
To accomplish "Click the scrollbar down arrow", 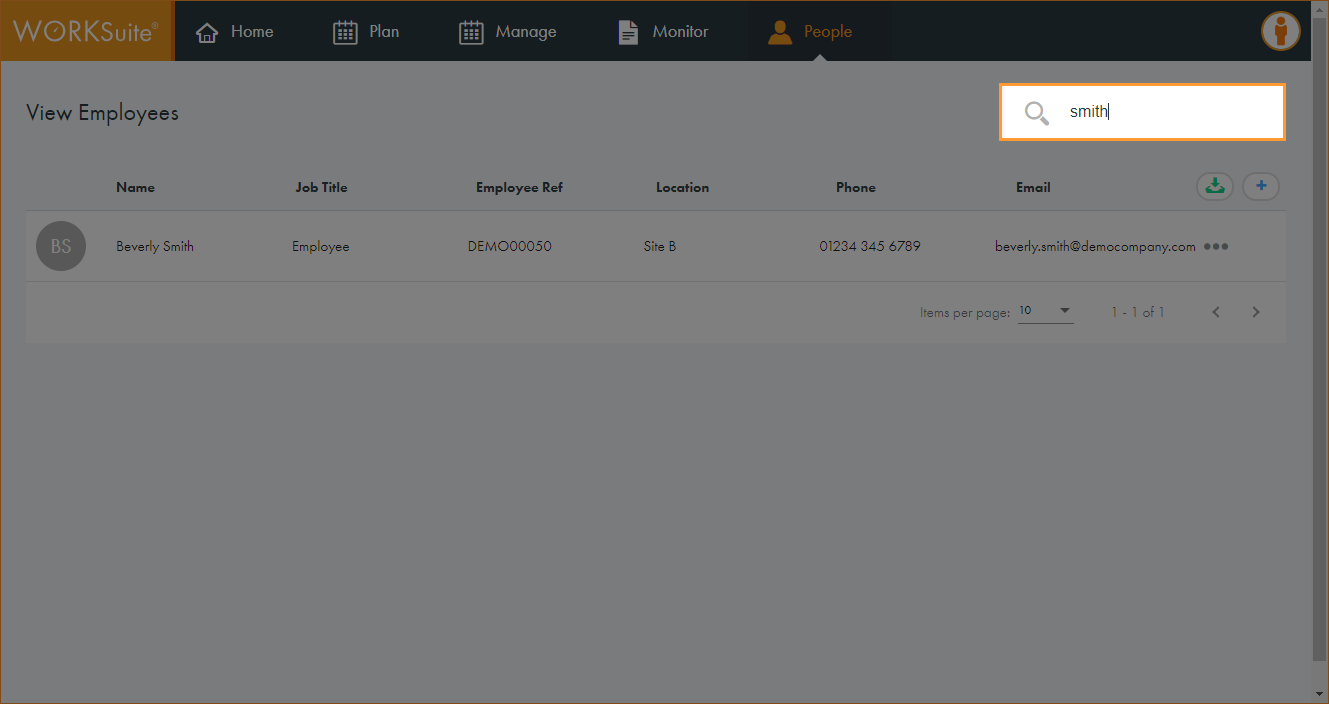I will tap(1320, 693).
